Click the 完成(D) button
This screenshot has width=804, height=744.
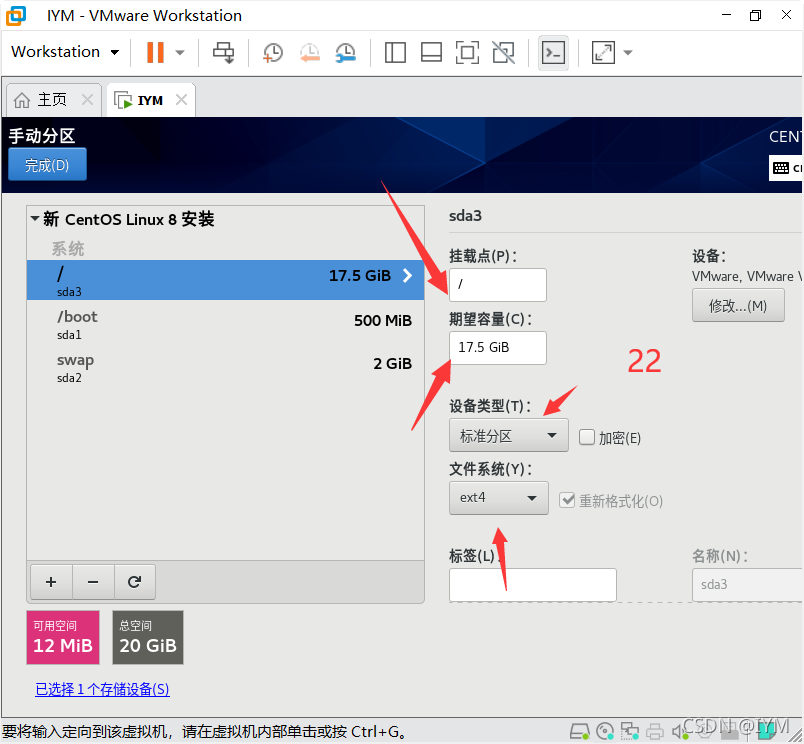coord(47,165)
